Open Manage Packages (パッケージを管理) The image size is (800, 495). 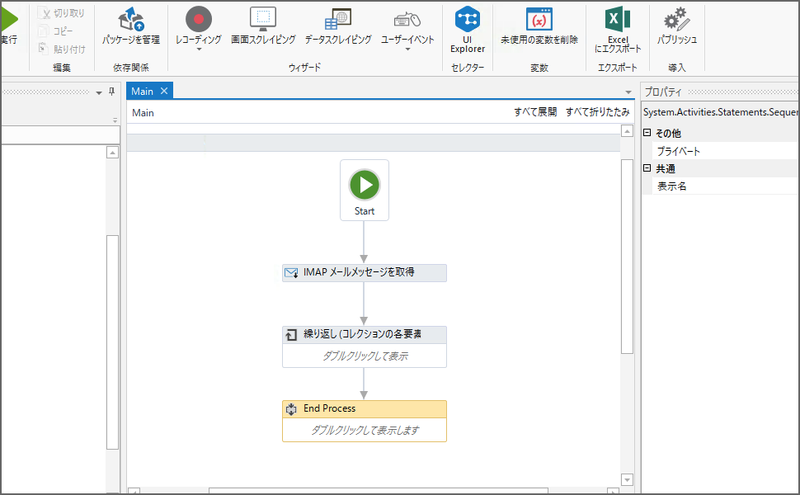[131, 26]
